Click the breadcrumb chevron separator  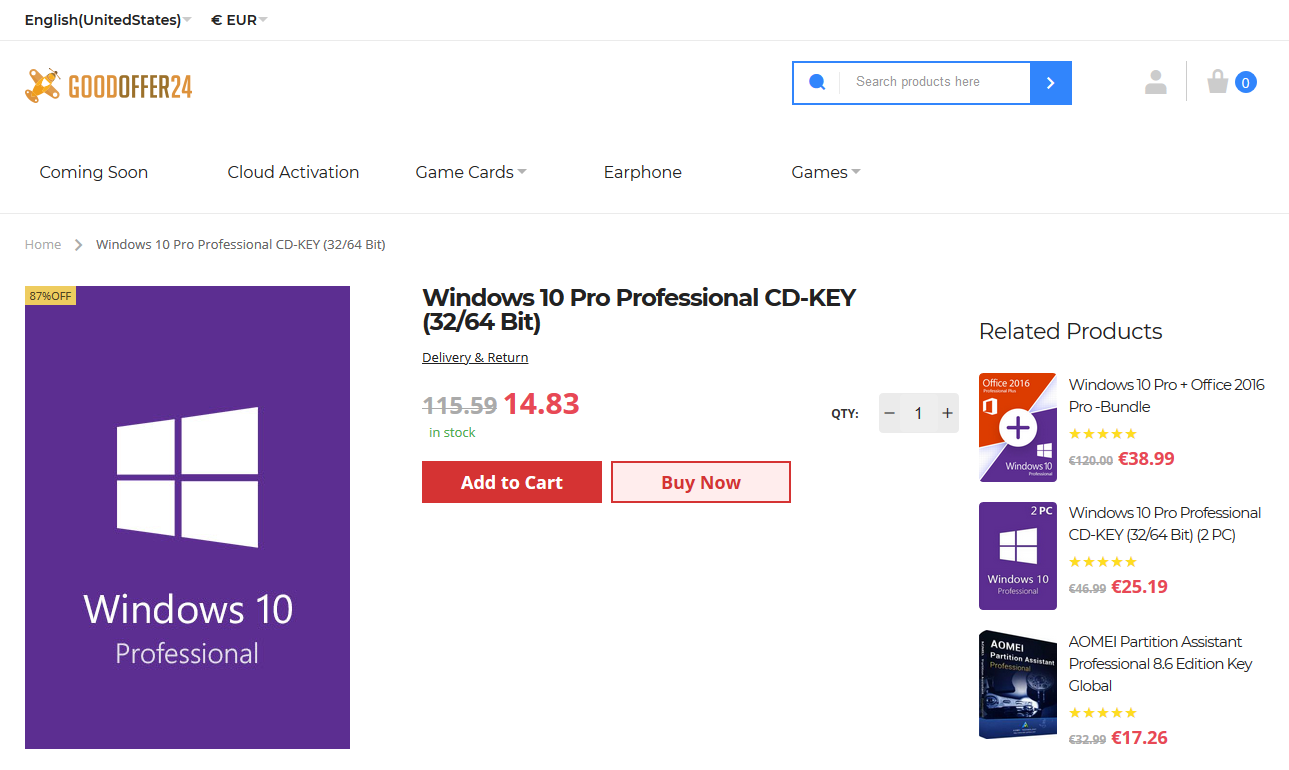click(79, 244)
